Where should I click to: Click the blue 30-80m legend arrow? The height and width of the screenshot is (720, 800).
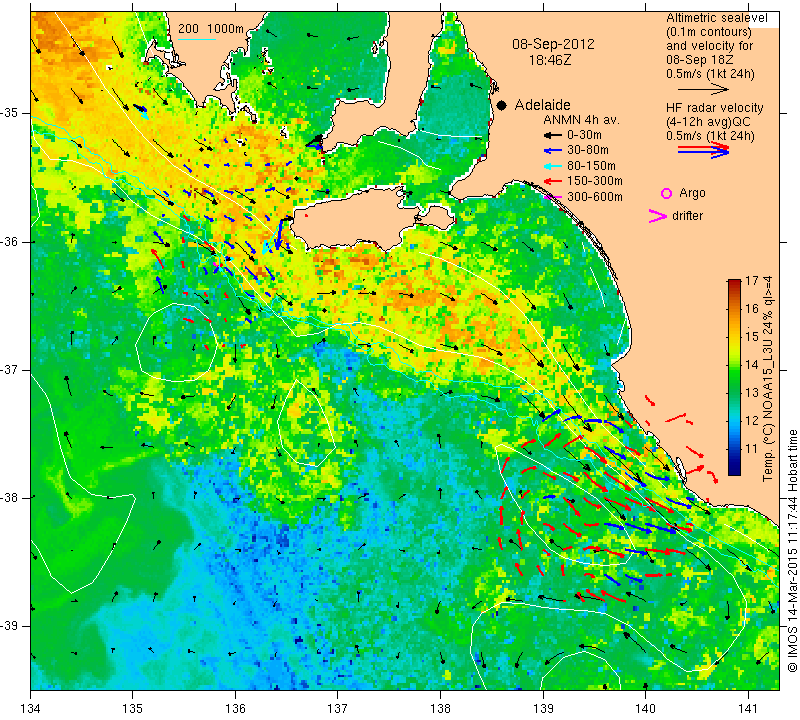(552, 151)
